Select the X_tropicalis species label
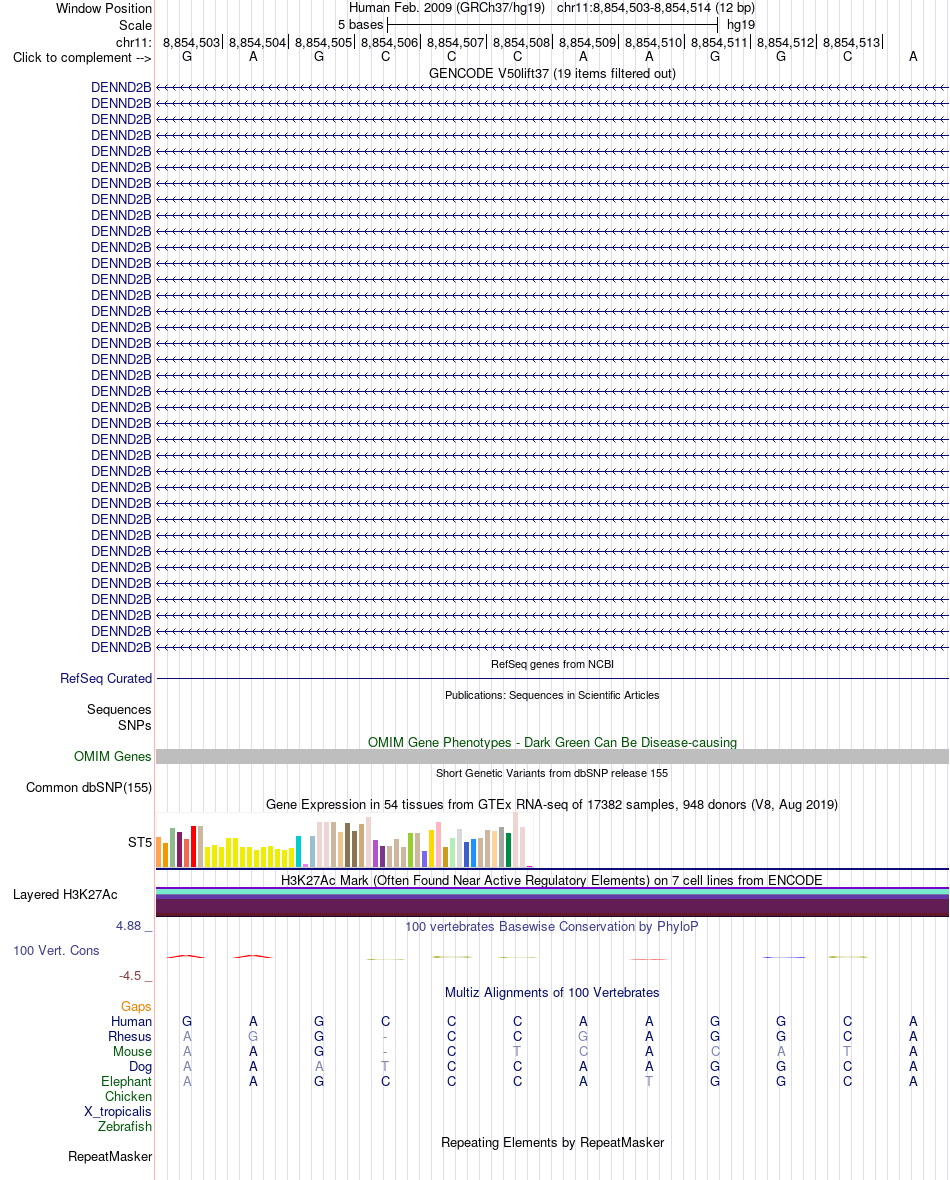Viewport: 950px width, 1180px height. point(118,1112)
